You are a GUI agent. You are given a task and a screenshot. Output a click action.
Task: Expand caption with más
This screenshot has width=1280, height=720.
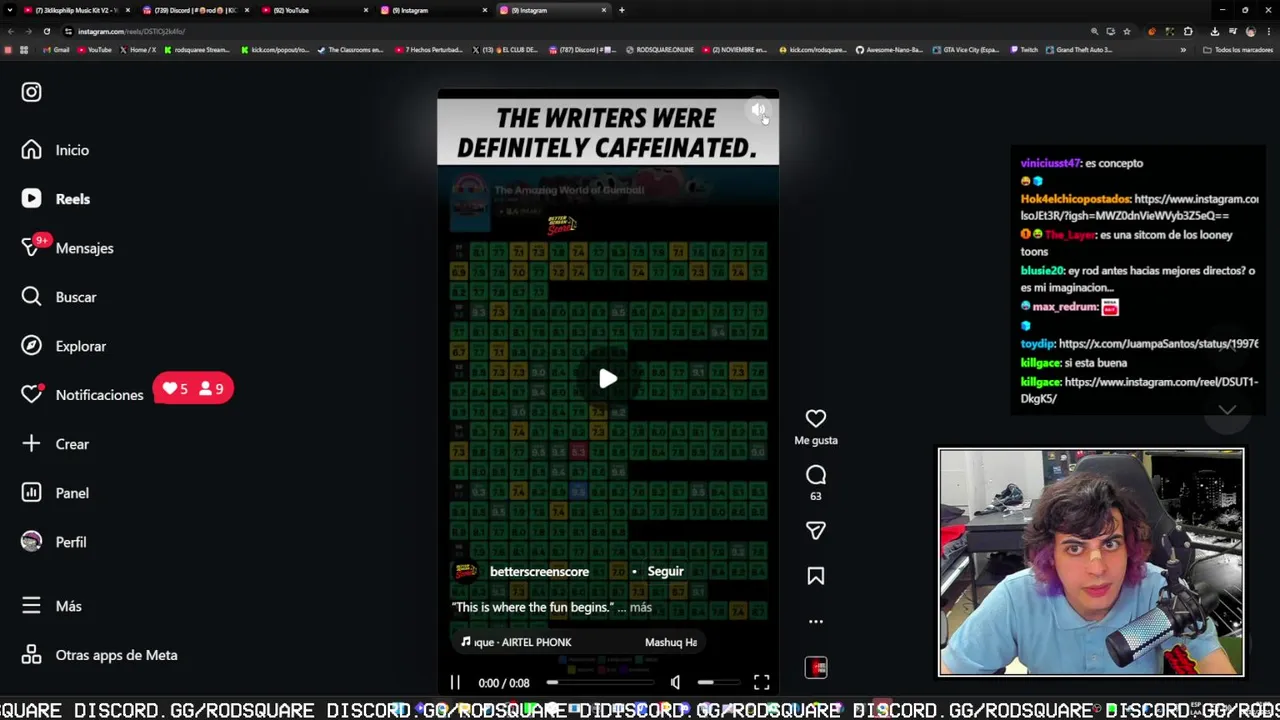(x=641, y=607)
